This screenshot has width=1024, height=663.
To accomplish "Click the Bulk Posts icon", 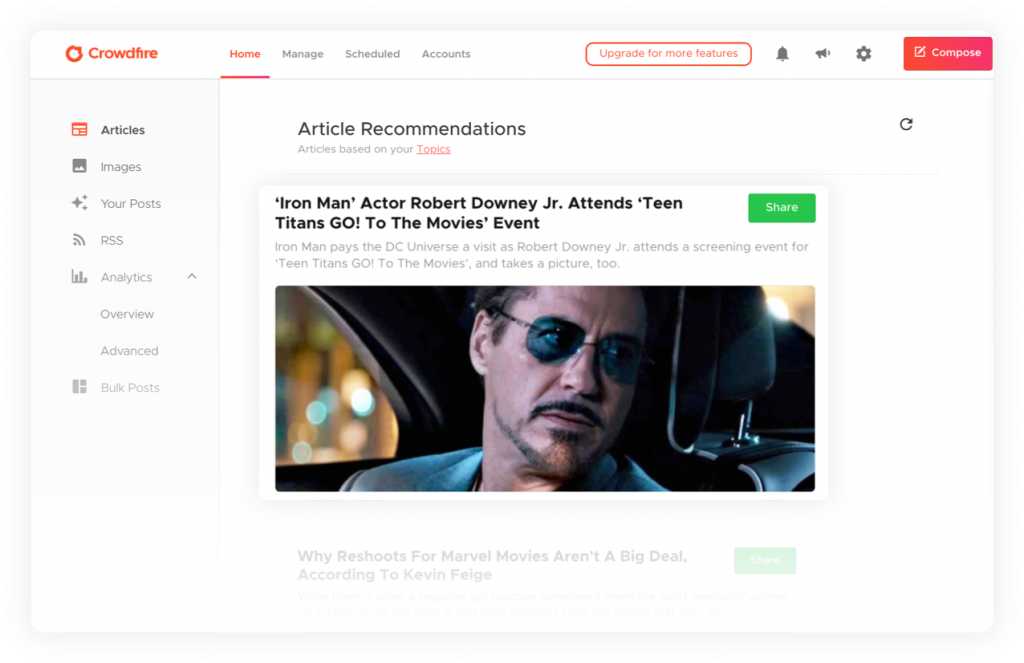I will click(79, 387).
